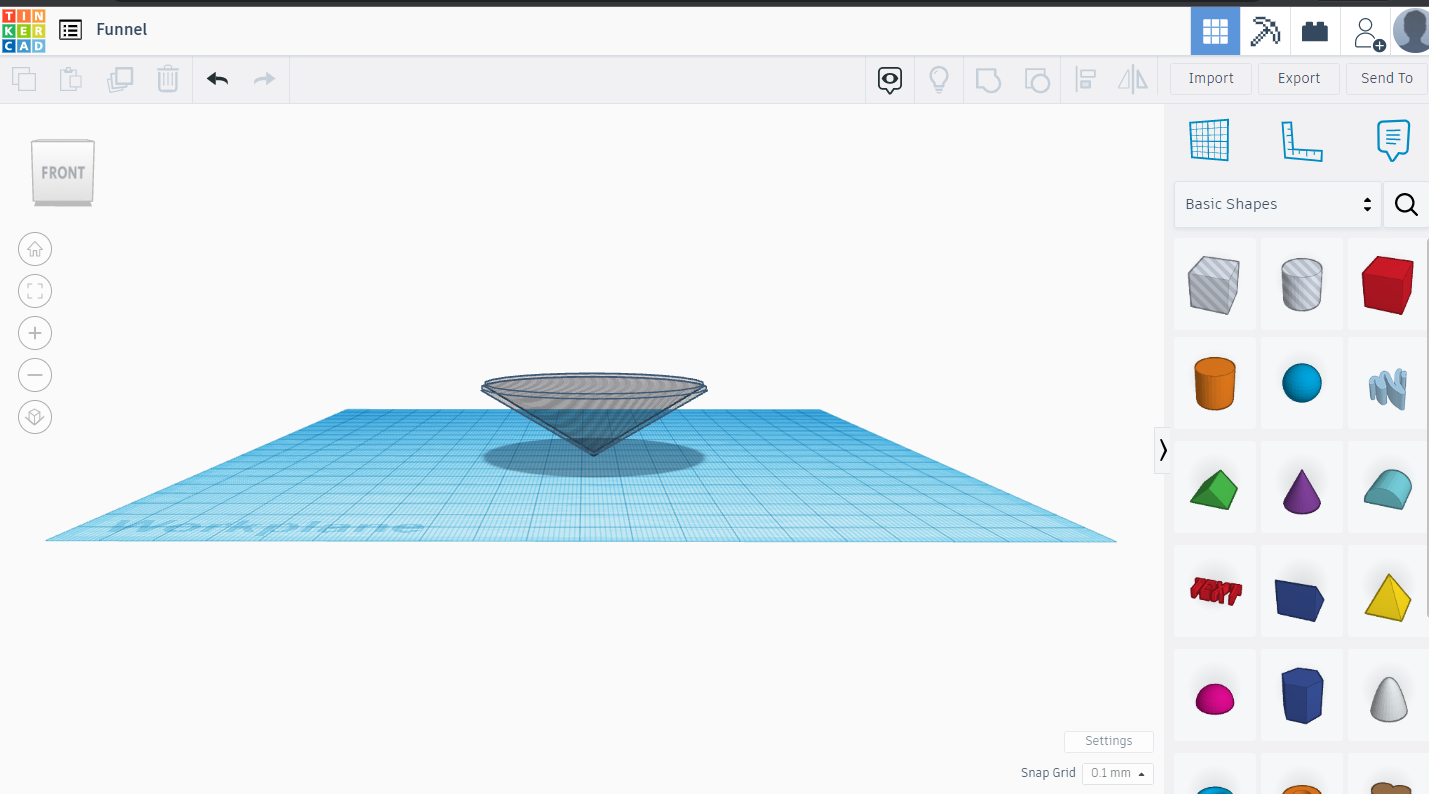Image resolution: width=1429 pixels, height=794 pixels.
Task: Pick the white Paraboloid shape
Action: [1388, 697]
